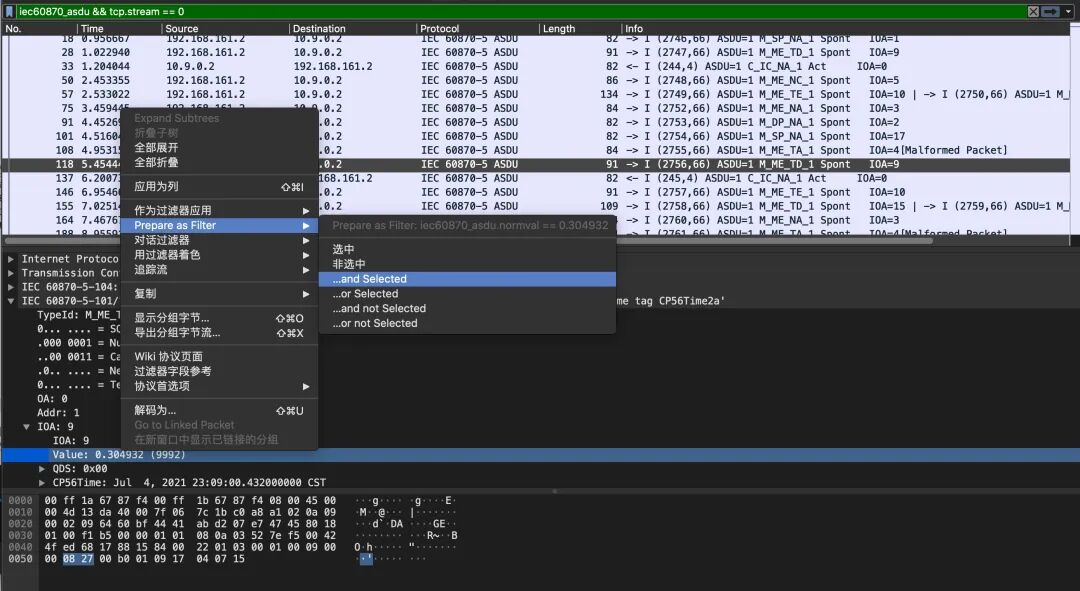Screen dimensions: 1080x591
Task: Choose '...and not Selected' submenu entry
Action: pyautogui.click(x=467, y=309)
